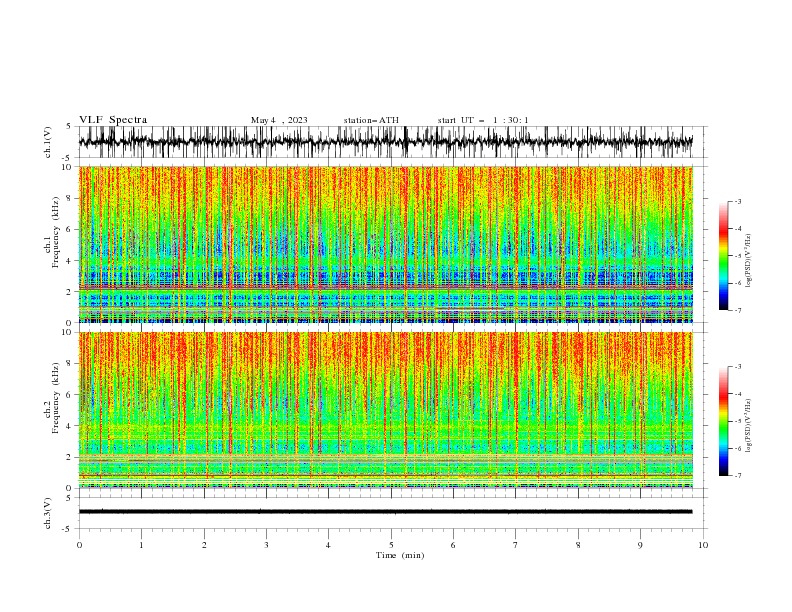Click time axis tick label "9"
The width and height of the screenshot is (792, 612).
tap(640, 545)
